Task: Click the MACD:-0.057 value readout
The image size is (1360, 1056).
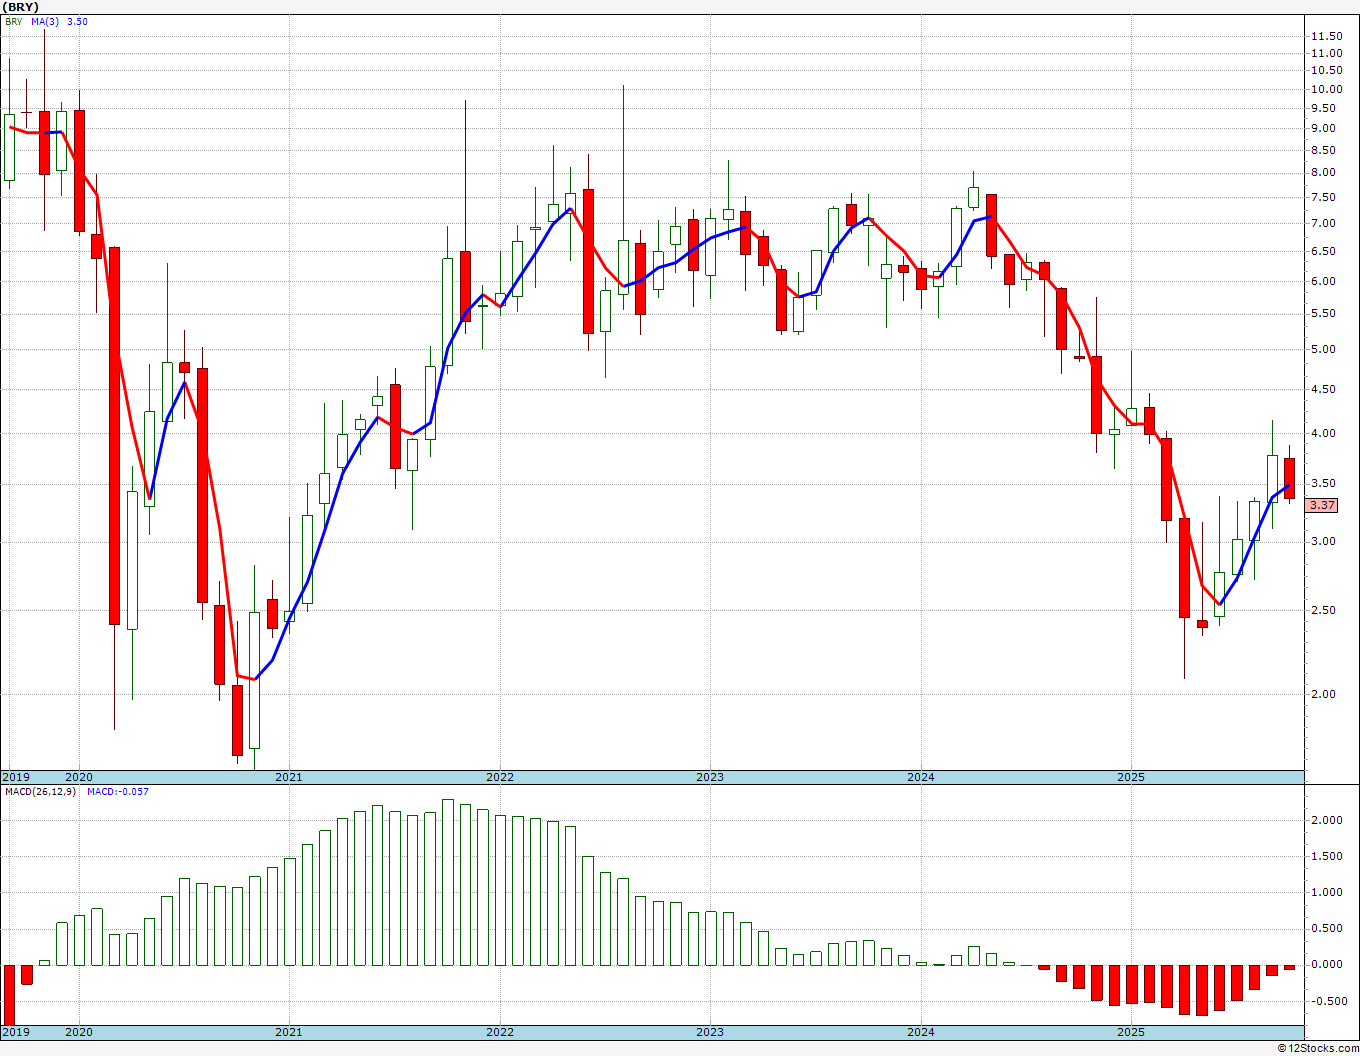Action: coord(118,792)
